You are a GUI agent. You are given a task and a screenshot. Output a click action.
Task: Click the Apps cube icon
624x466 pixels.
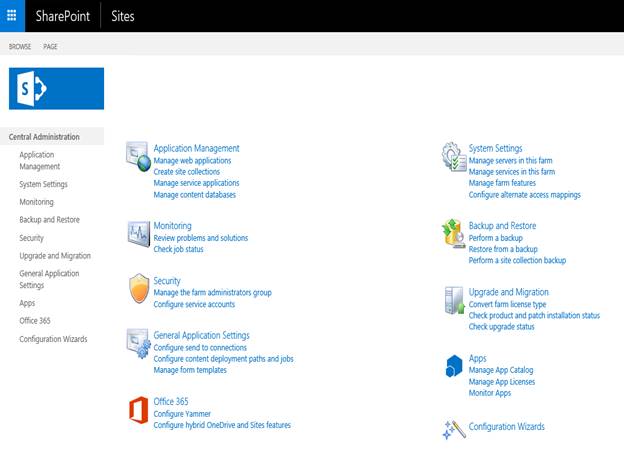[454, 366]
